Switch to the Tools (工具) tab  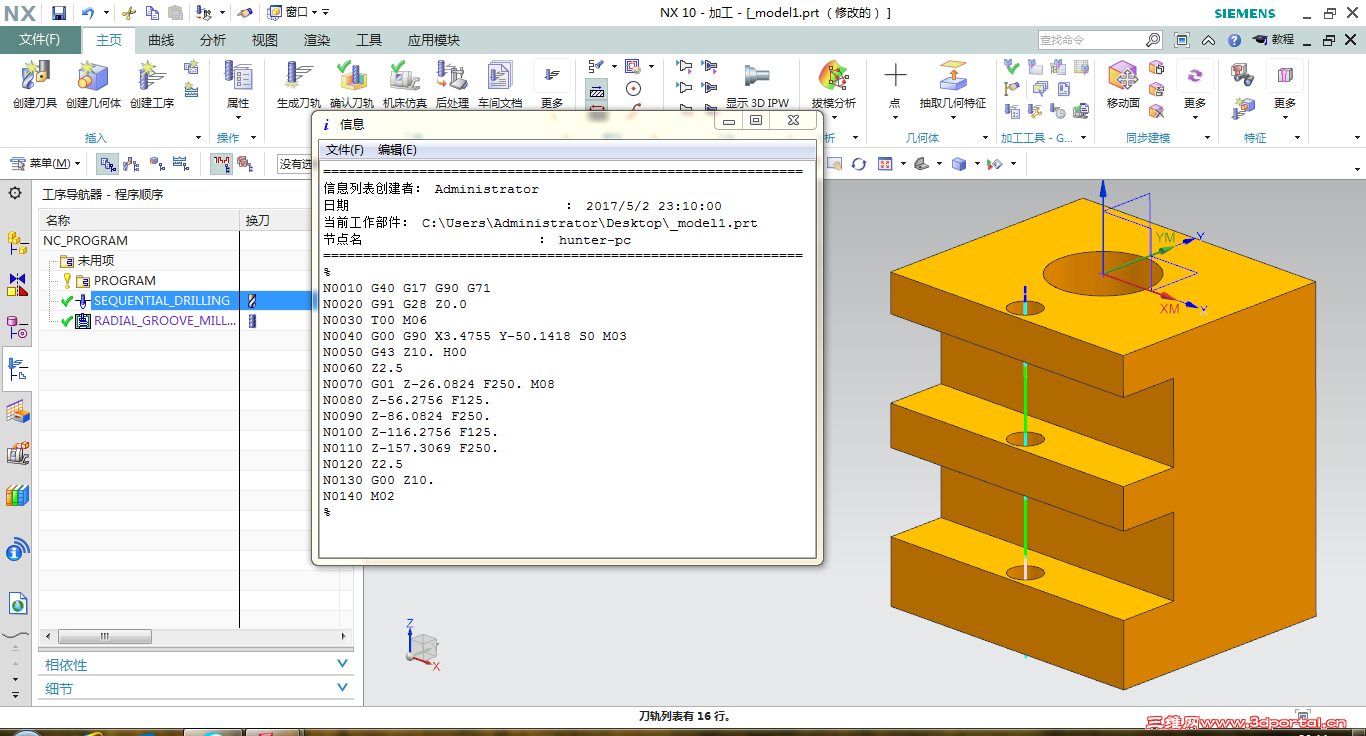point(369,40)
